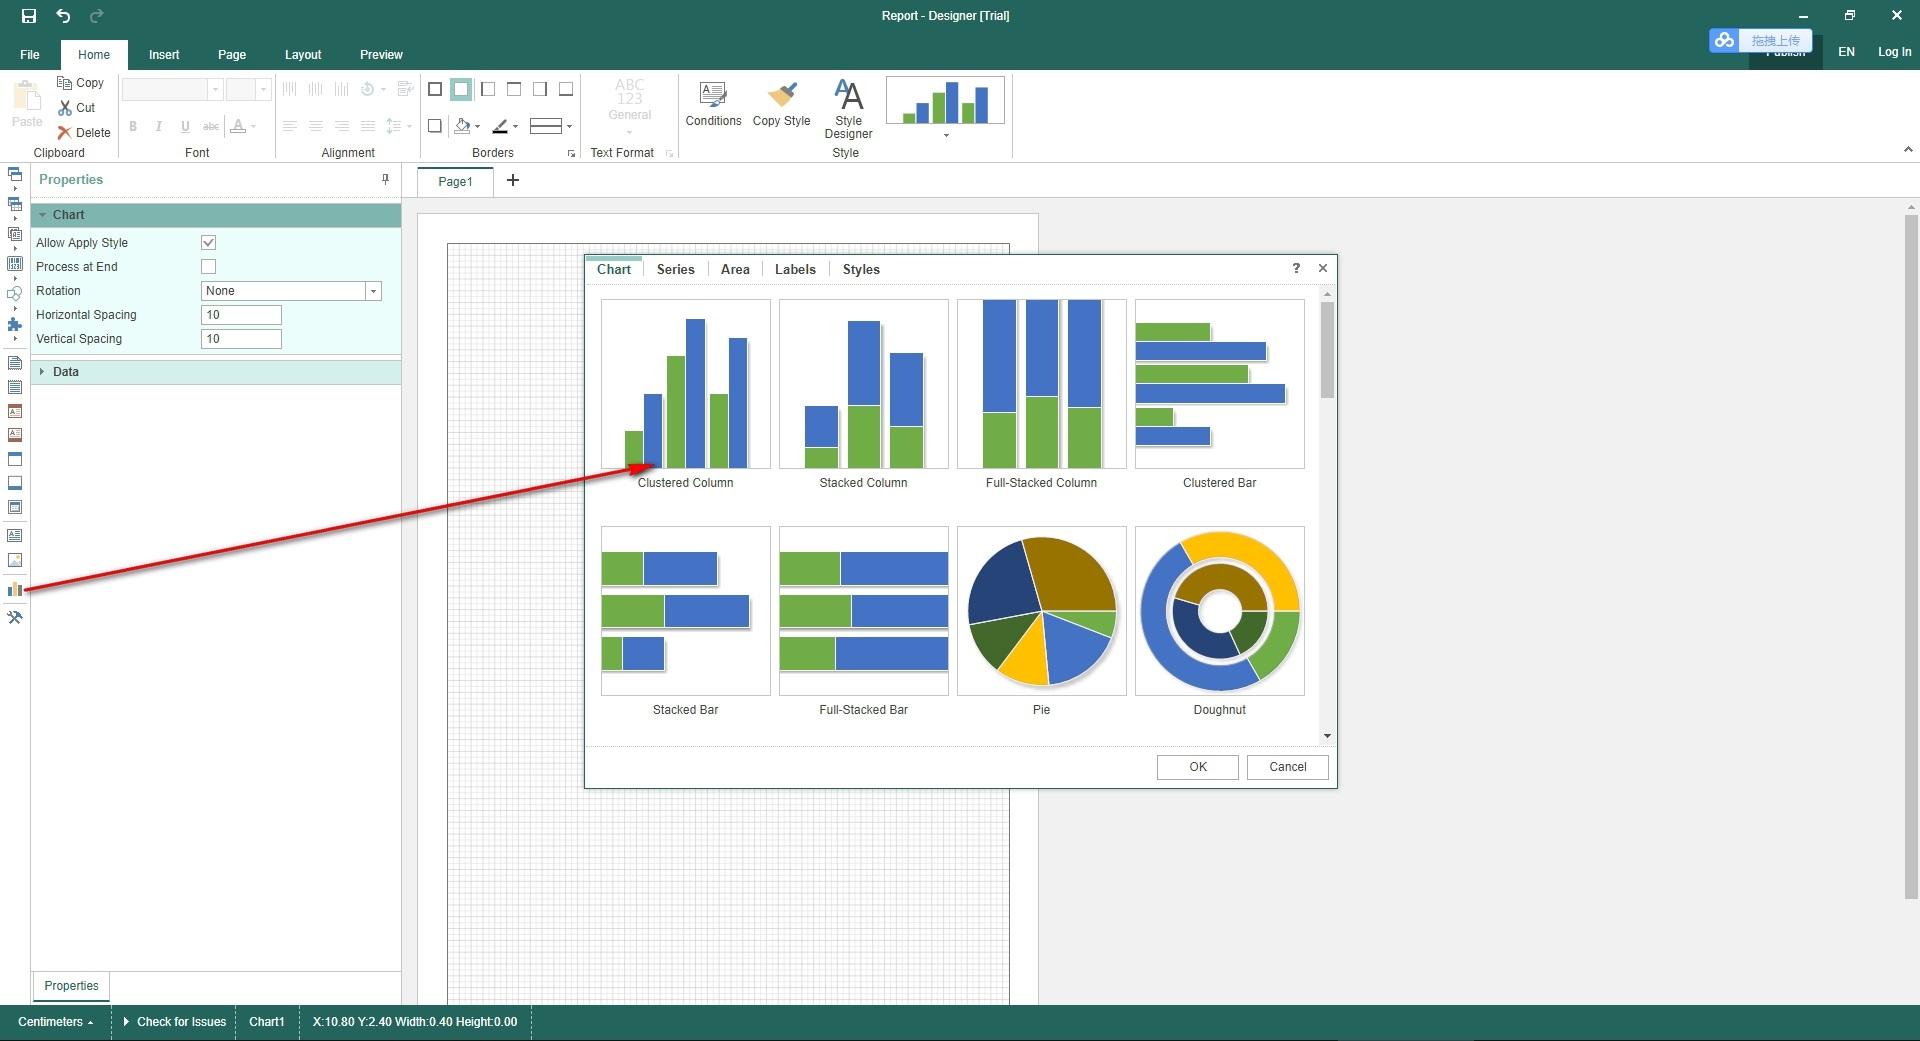The height and width of the screenshot is (1041, 1920).
Task: Click the Barcode component icon in toolbox
Action: click(x=15, y=264)
